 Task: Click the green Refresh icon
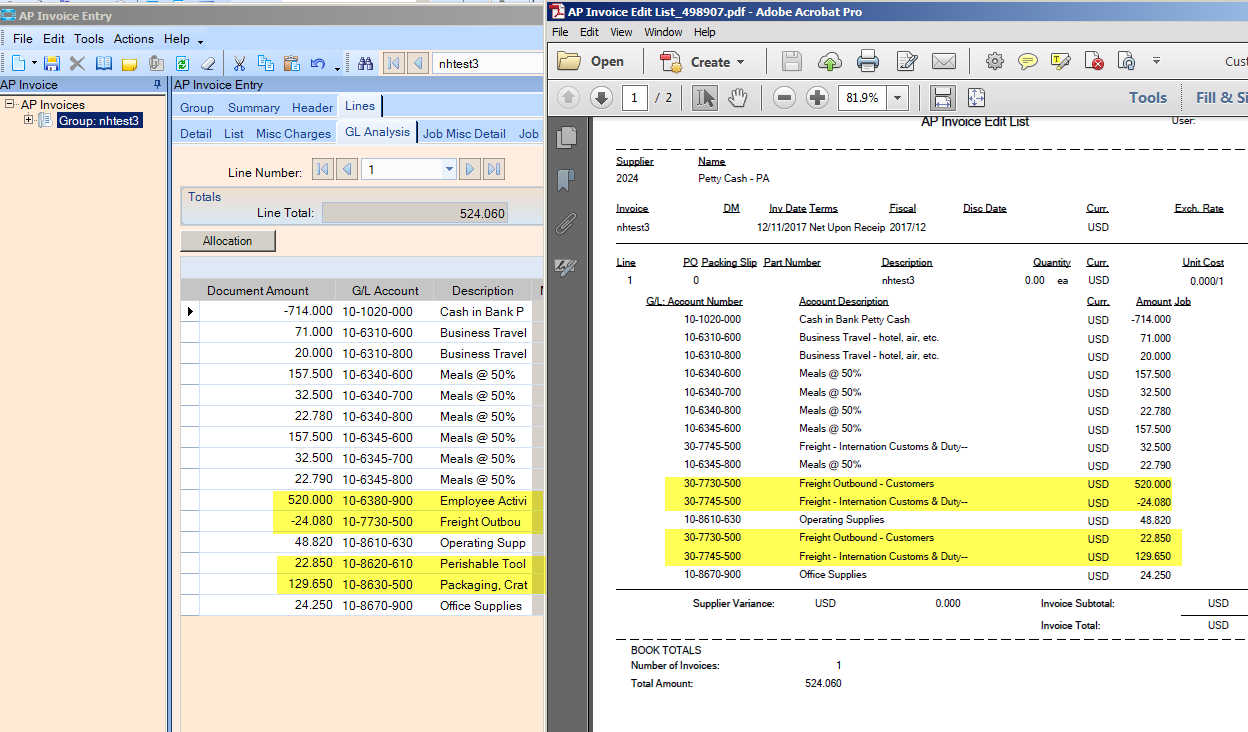click(x=182, y=63)
